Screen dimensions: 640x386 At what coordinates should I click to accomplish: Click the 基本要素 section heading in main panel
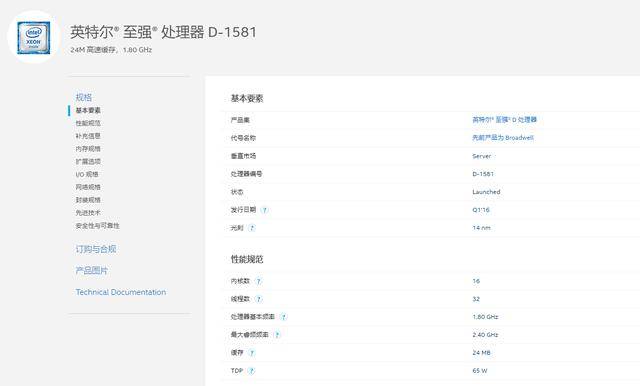247,98
